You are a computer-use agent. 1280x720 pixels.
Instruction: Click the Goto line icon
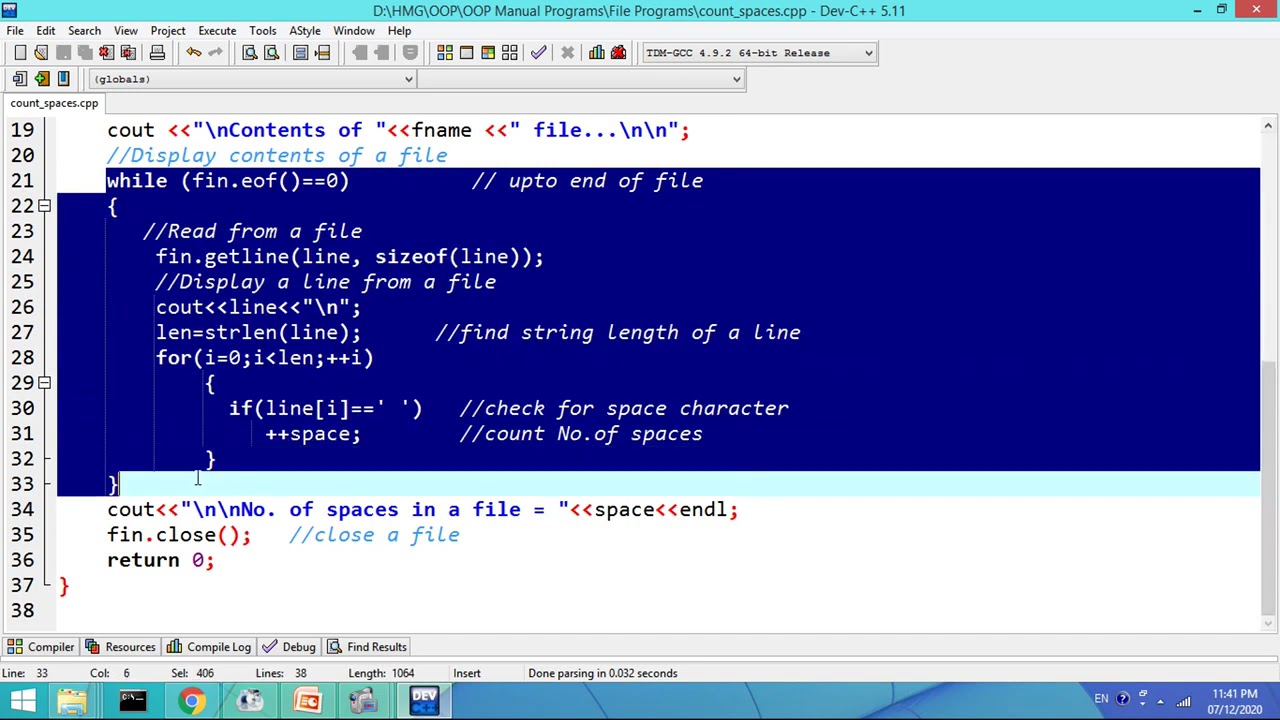coord(322,53)
